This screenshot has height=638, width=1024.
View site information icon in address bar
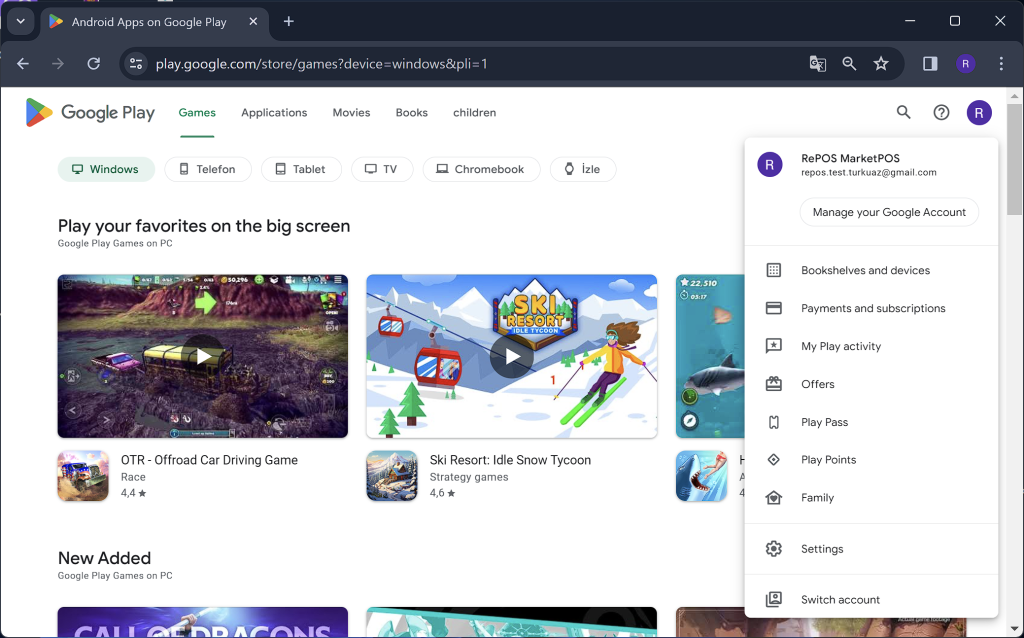click(x=136, y=63)
